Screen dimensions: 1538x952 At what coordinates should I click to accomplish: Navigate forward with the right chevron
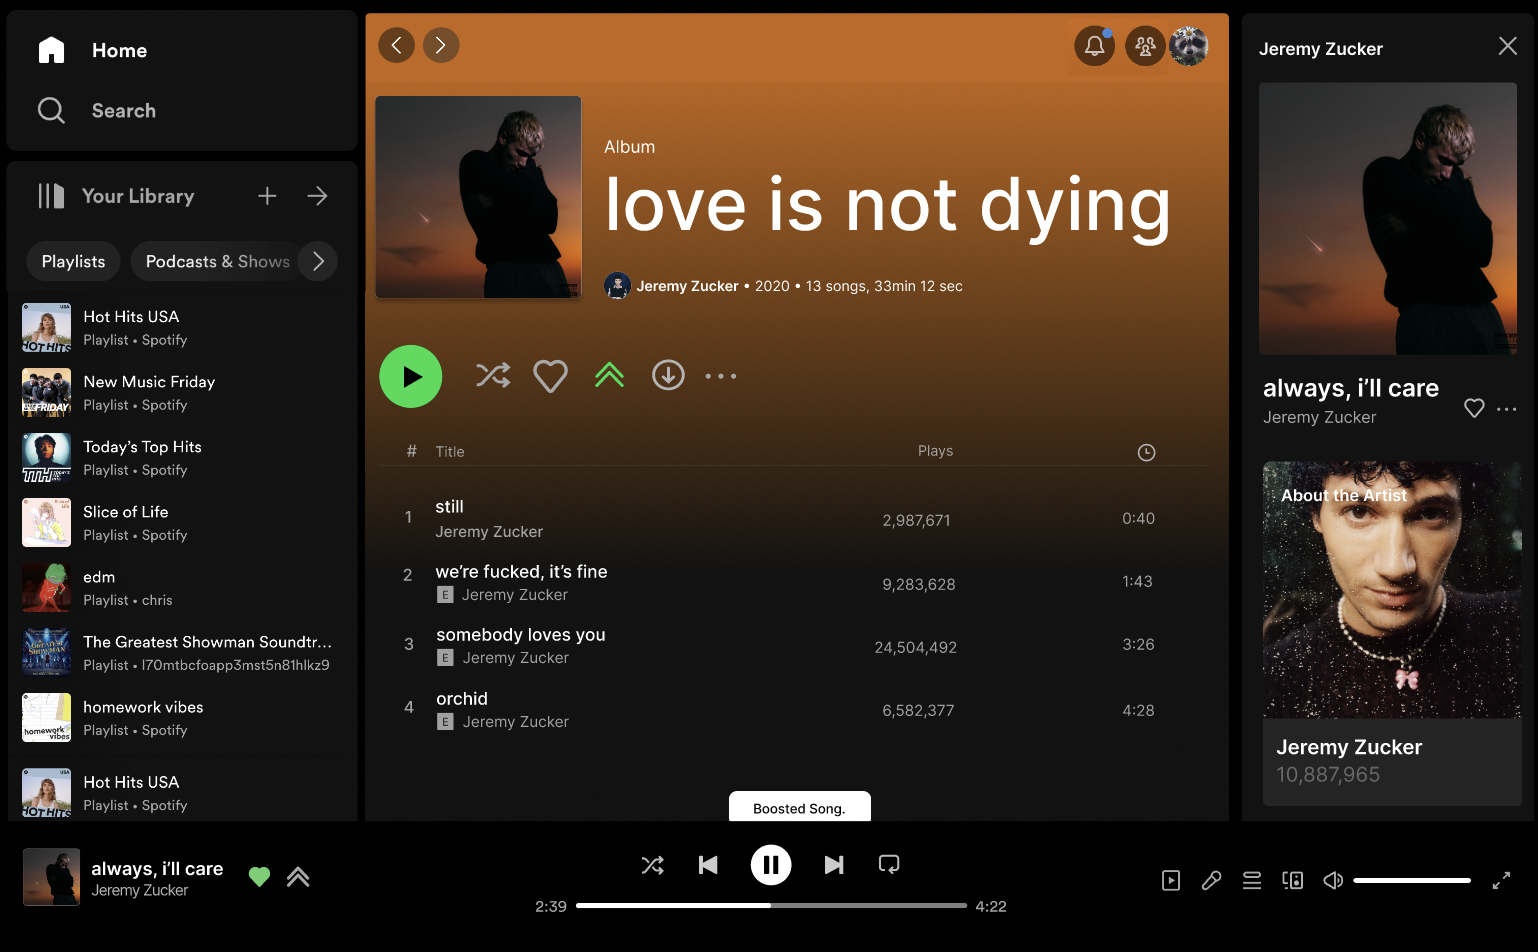pyautogui.click(x=441, y=45)
